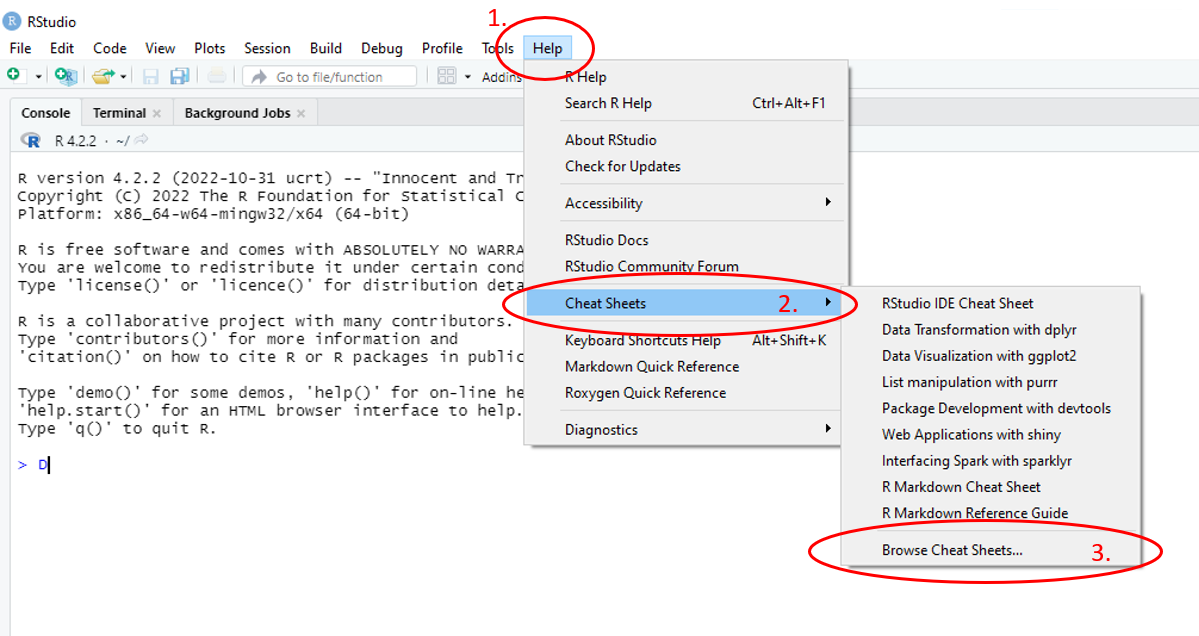
Task: Expand the recent files dropdown arrow
Action: click(123, 76)
